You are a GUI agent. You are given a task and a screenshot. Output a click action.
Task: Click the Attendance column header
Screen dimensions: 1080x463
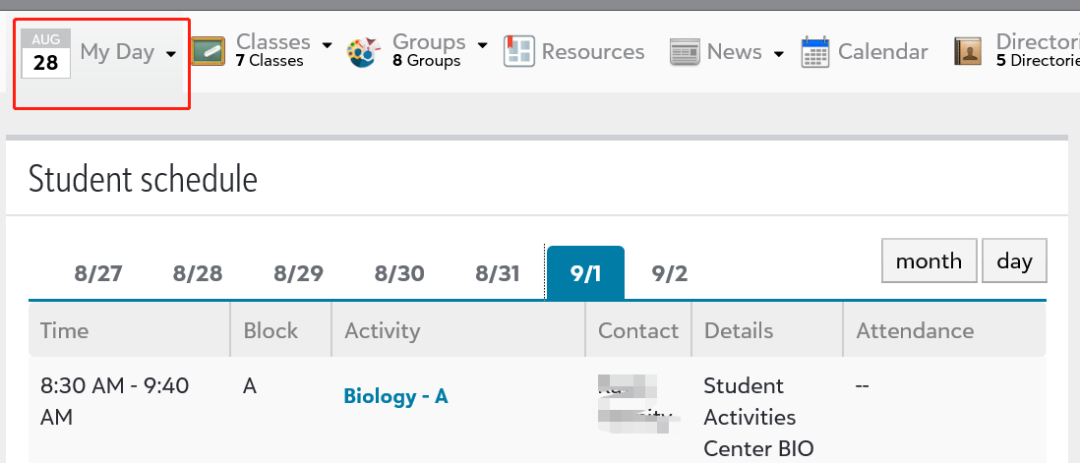pyautogui.click(x=915, y=331)
